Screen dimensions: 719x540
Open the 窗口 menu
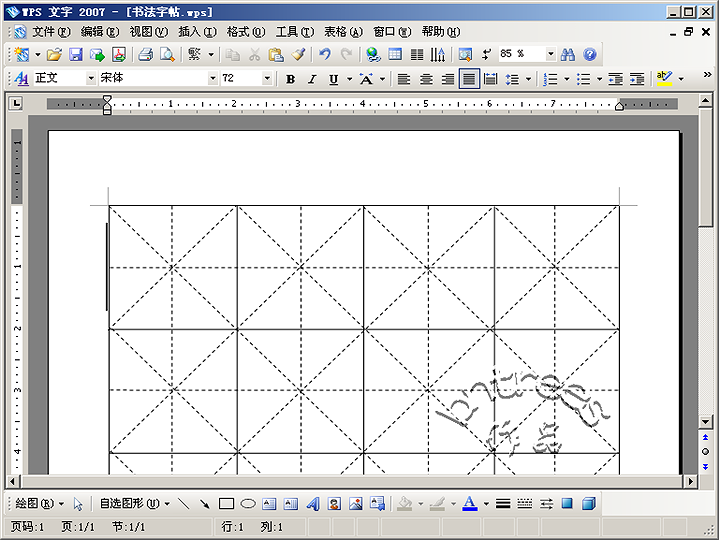[x=392, y=32]
